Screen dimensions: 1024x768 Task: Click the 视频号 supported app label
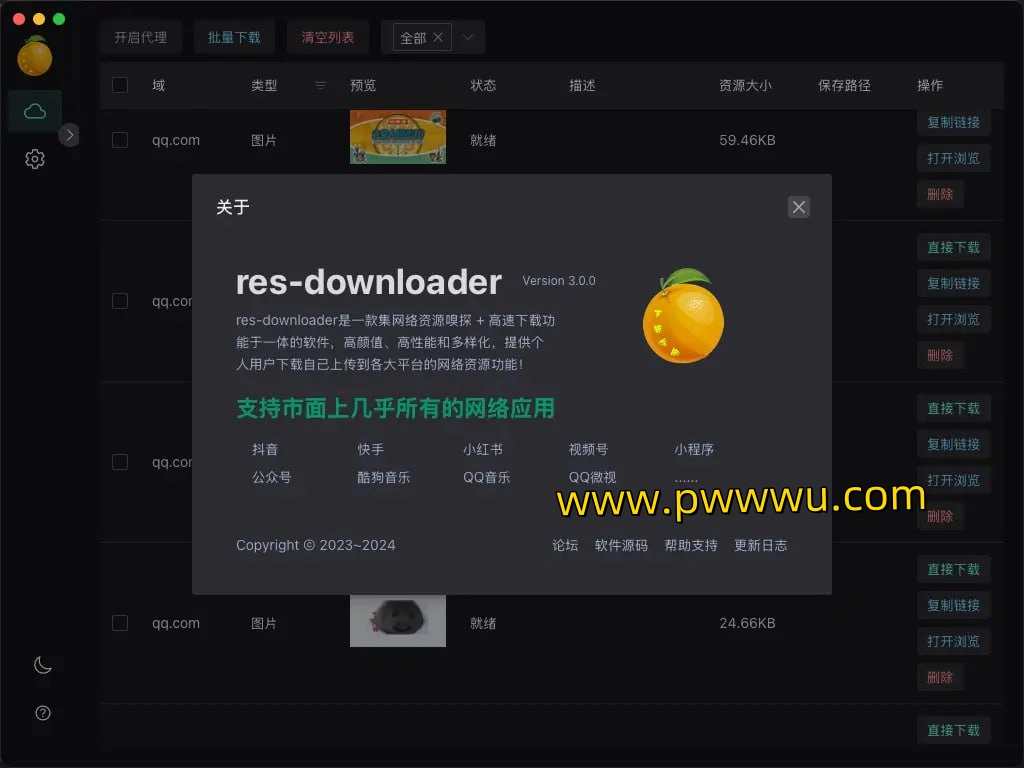[x=588, y=449]
